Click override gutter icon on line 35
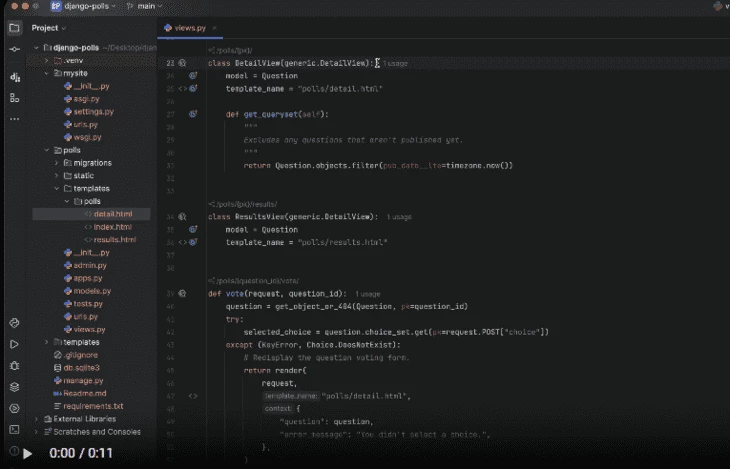Screen dimensions: 730x469 pos(193,229)
